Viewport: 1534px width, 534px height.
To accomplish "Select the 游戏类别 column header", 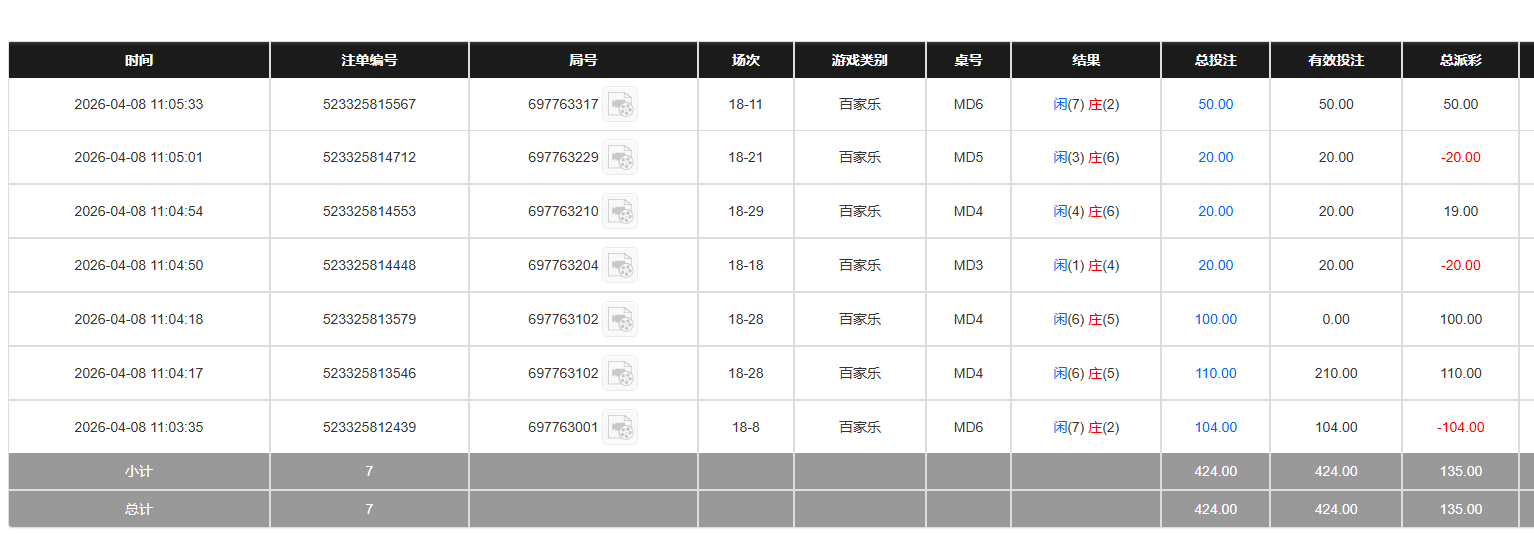I will click(x=859, y=60).
